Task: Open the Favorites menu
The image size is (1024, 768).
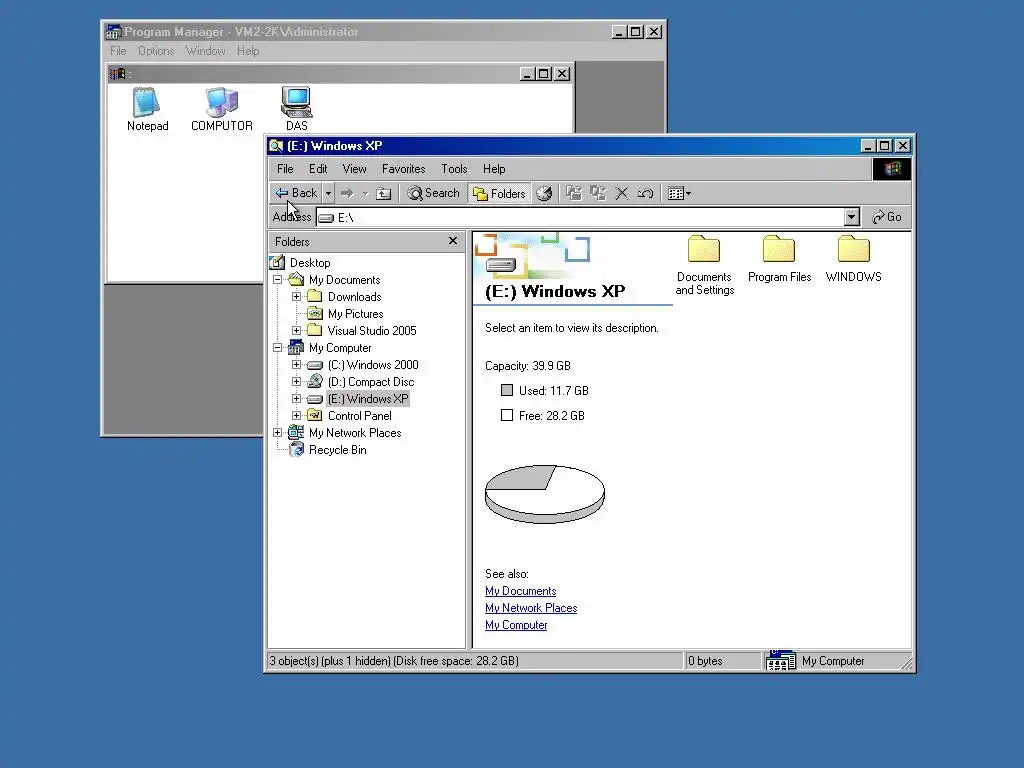Action: click(x=404, y=168)
